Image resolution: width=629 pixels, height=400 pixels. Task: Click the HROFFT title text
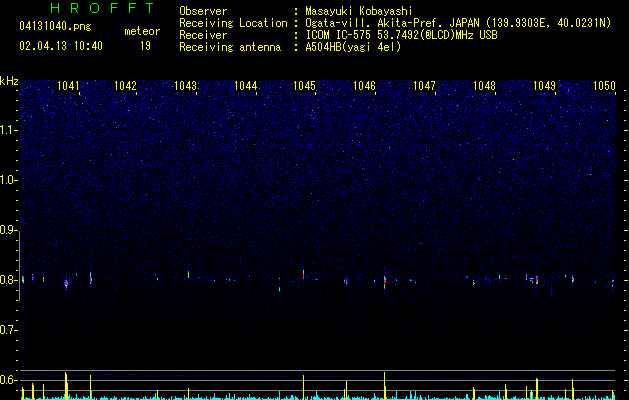[102, 8]
